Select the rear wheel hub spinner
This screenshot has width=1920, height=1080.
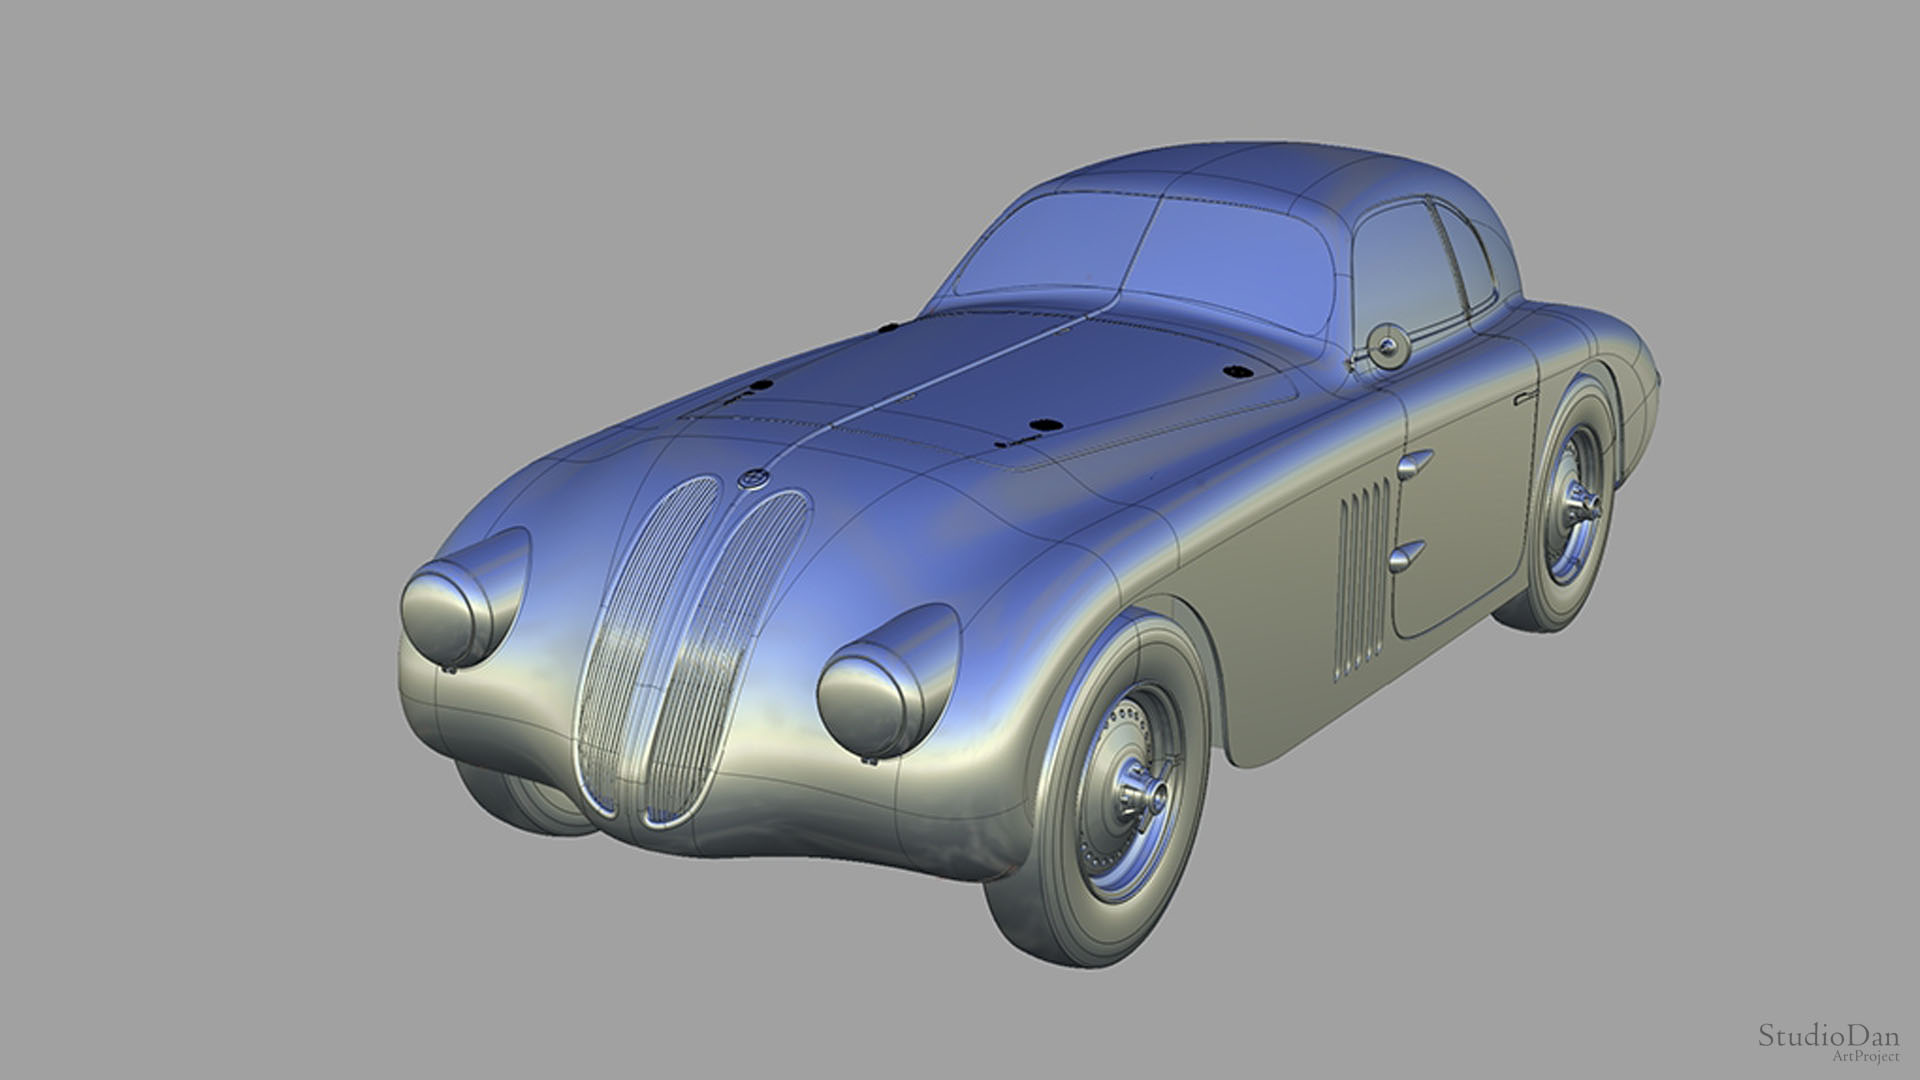click(1583, 503)
